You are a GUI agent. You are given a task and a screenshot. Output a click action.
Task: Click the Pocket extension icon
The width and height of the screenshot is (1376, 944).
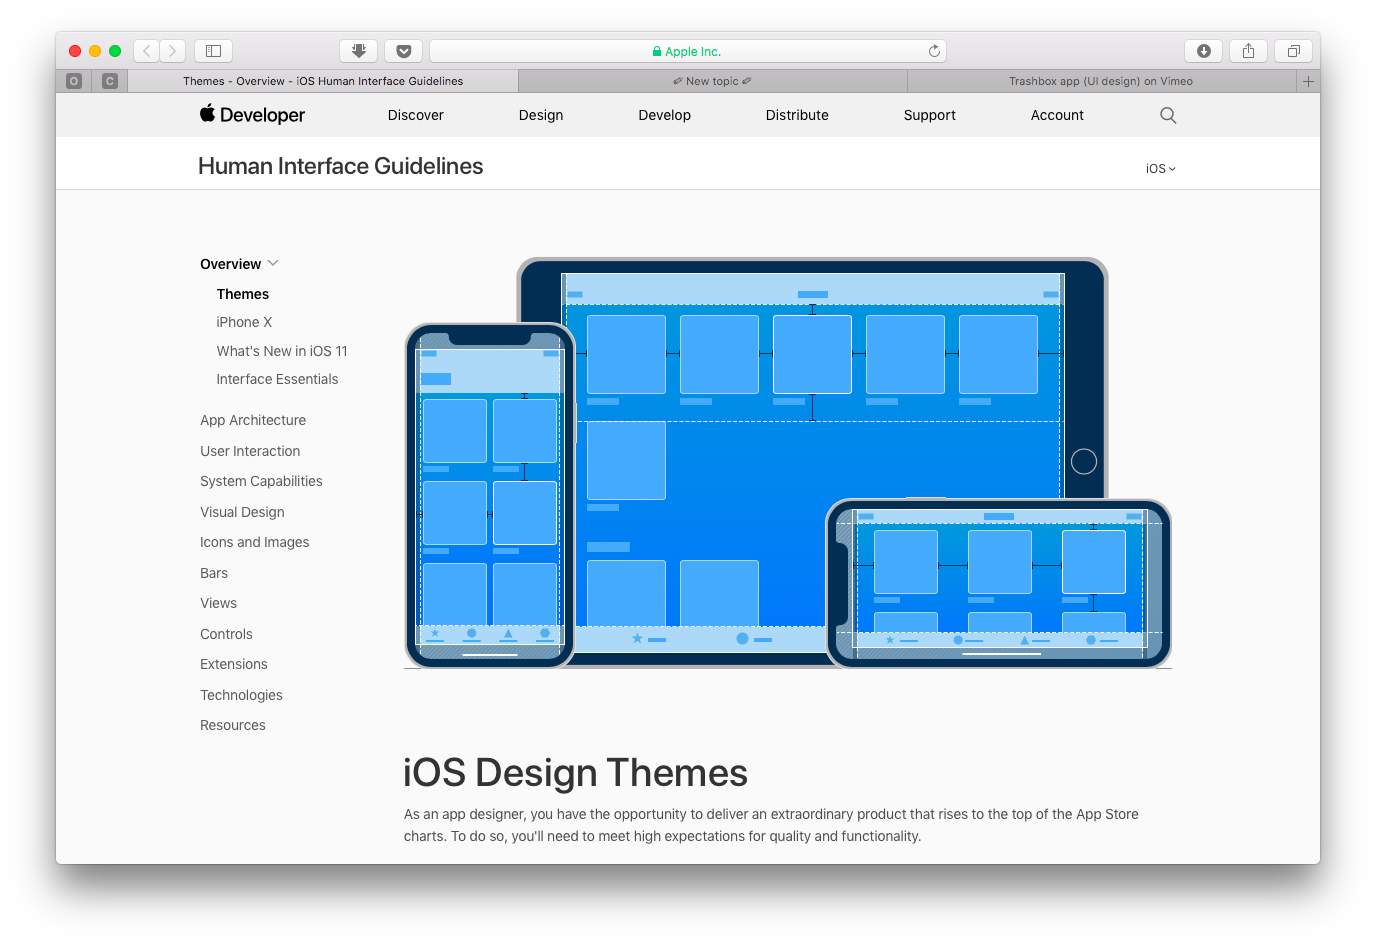point(403,51)
